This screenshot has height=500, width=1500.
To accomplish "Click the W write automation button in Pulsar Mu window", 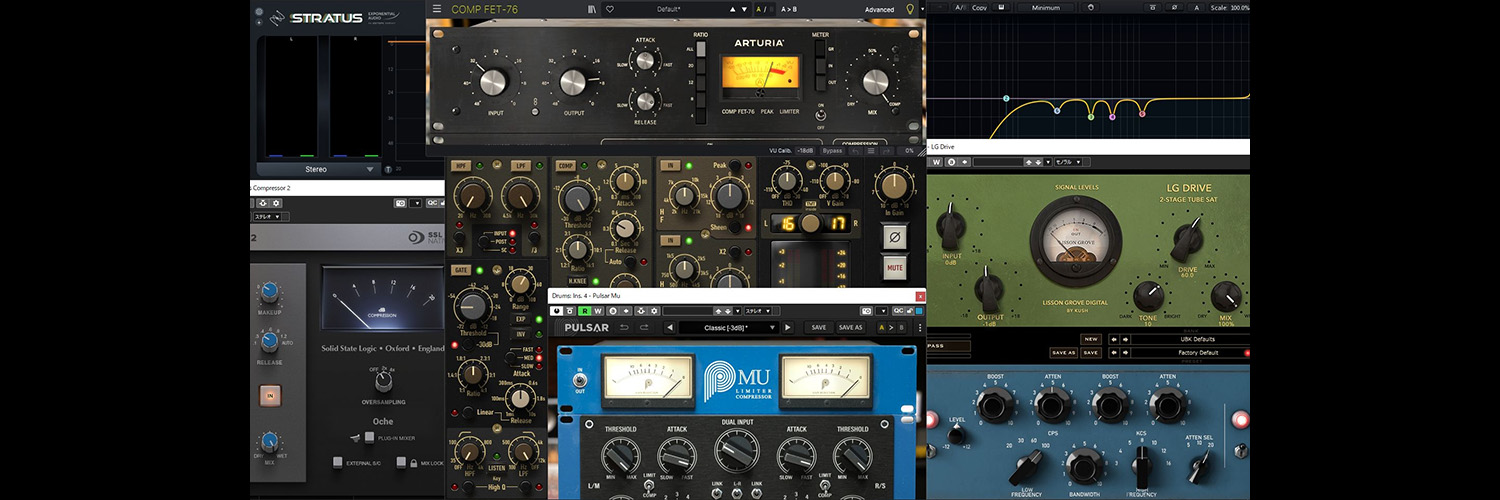I will click(598, 311).
